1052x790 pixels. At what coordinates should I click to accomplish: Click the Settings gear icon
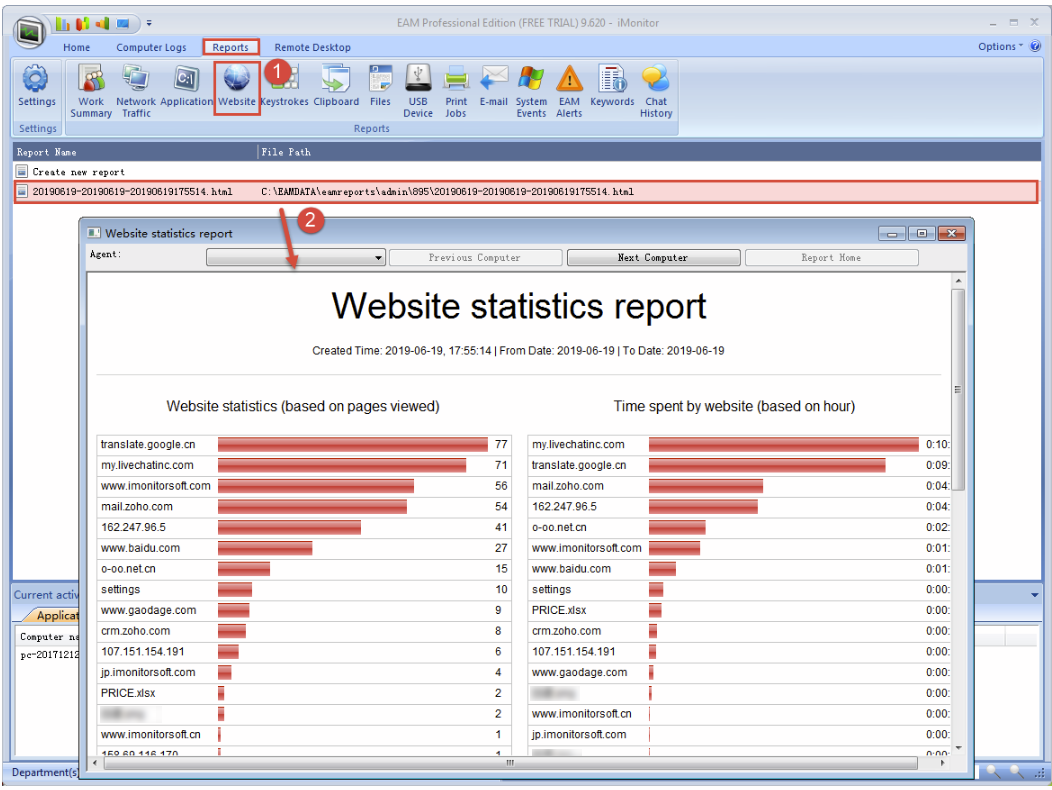37,87
